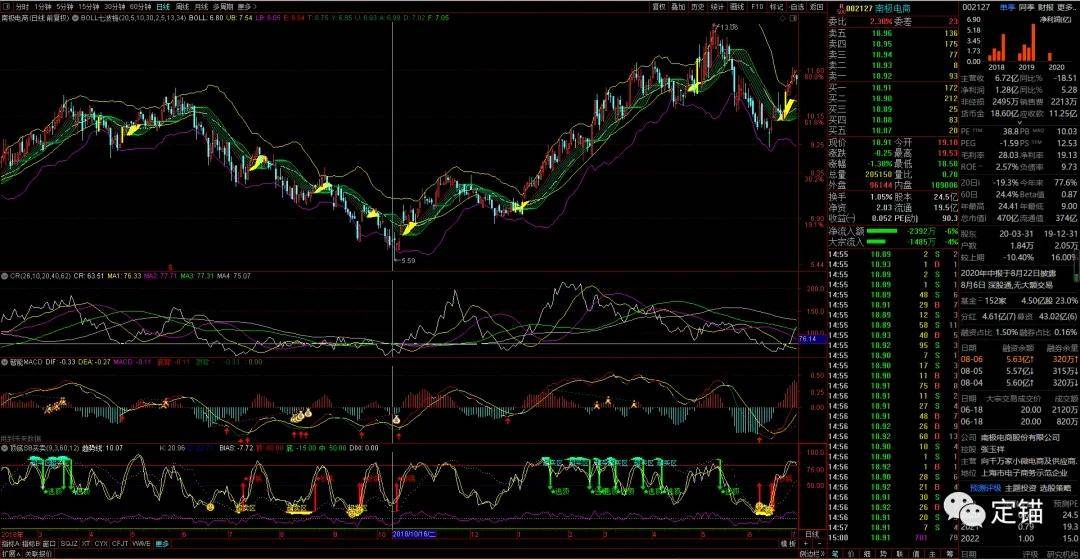Click the 日线 period label at chart bottom-right
The width and height of the screenshot is (1080, 560).
coord(813,534)
